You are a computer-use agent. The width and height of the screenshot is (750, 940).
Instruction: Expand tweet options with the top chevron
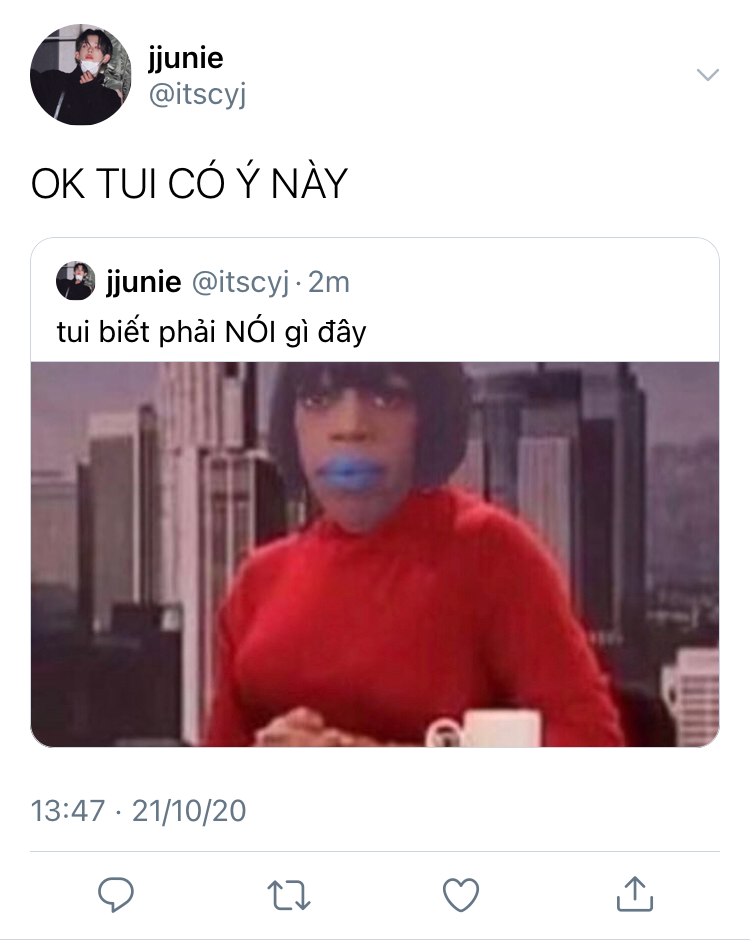tap(708, 74)
